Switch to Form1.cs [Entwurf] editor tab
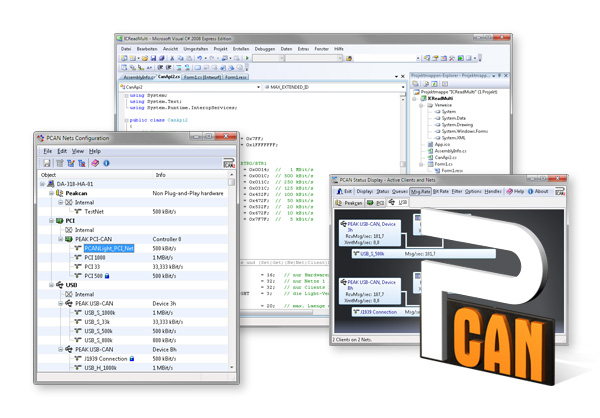The height and width of the screenshot is (418, 600). (x=202, y=77)
